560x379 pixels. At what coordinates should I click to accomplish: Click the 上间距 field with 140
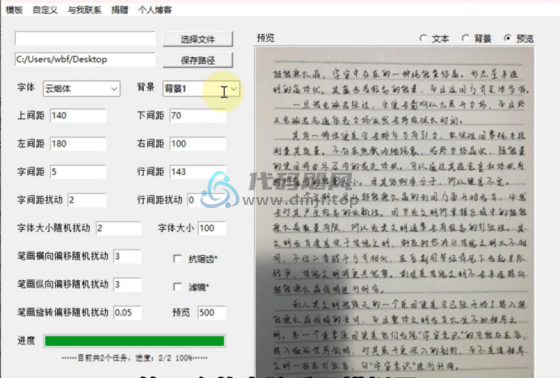(x=78, y=116)
